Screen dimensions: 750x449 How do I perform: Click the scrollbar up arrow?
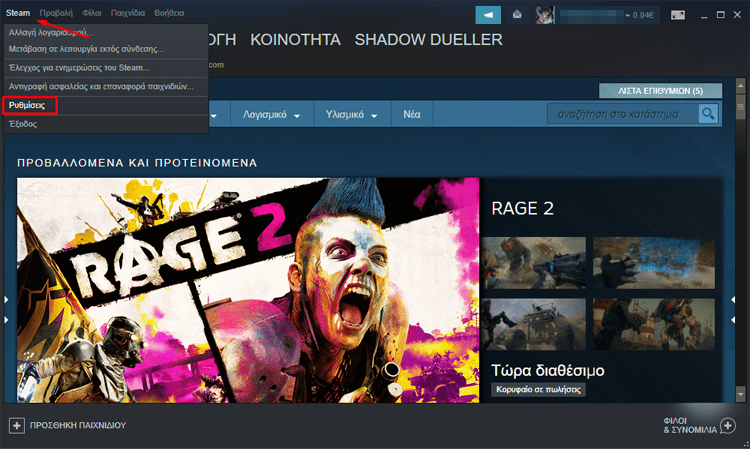click(740, 86)
